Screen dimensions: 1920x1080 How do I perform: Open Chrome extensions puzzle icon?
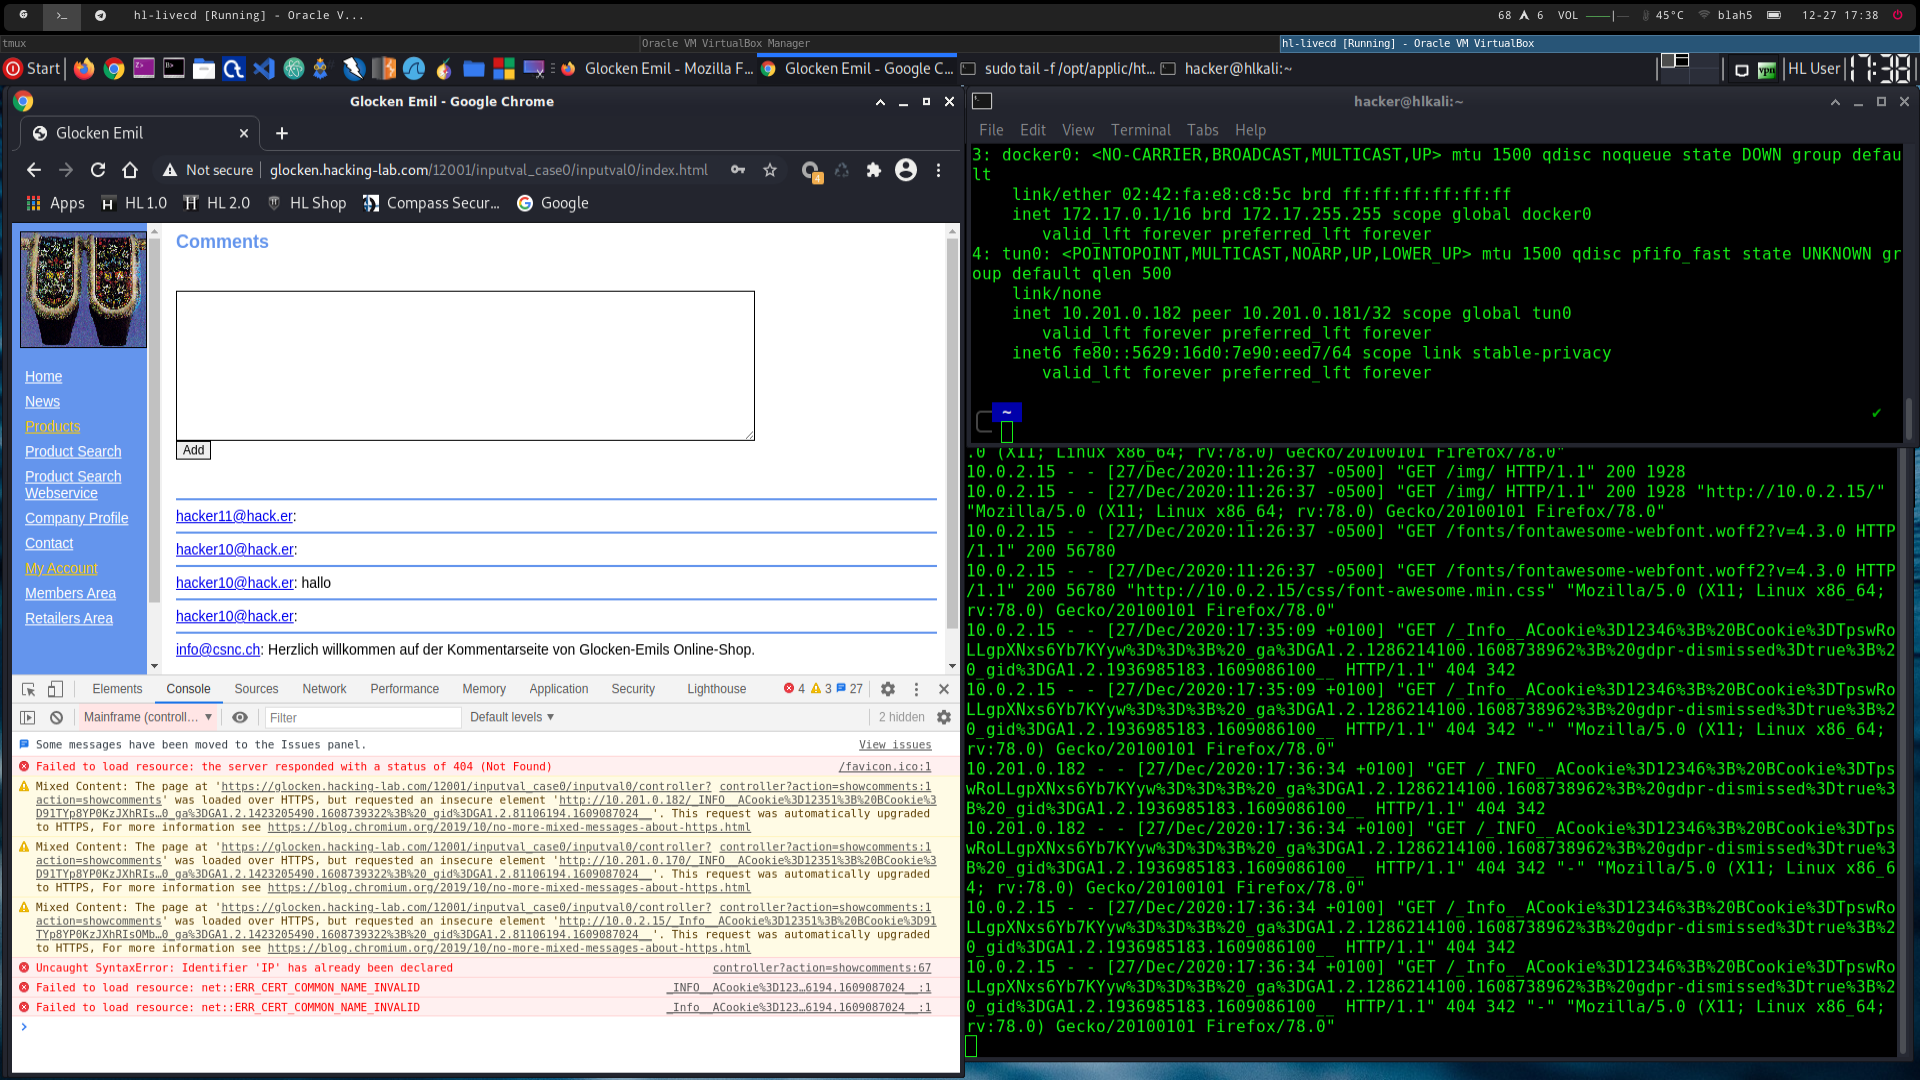[874, 170]
